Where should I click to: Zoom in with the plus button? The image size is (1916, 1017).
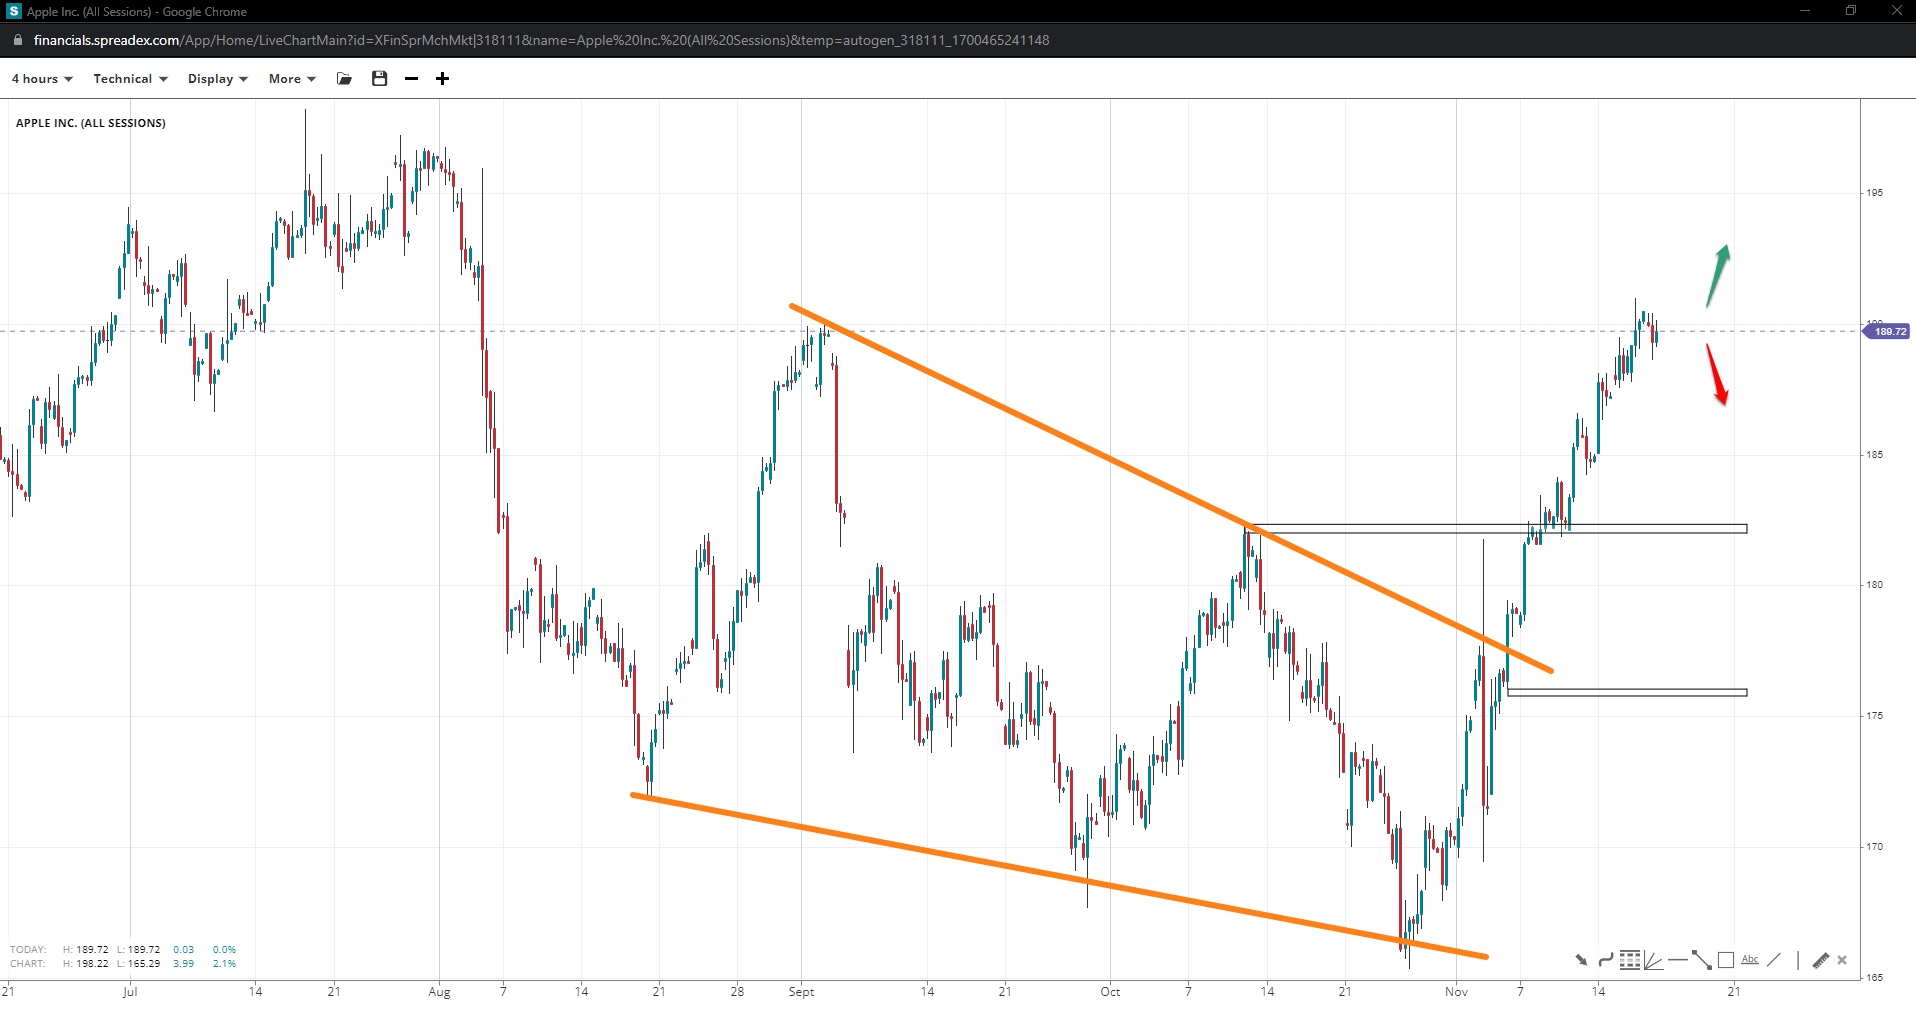point(442,79)
